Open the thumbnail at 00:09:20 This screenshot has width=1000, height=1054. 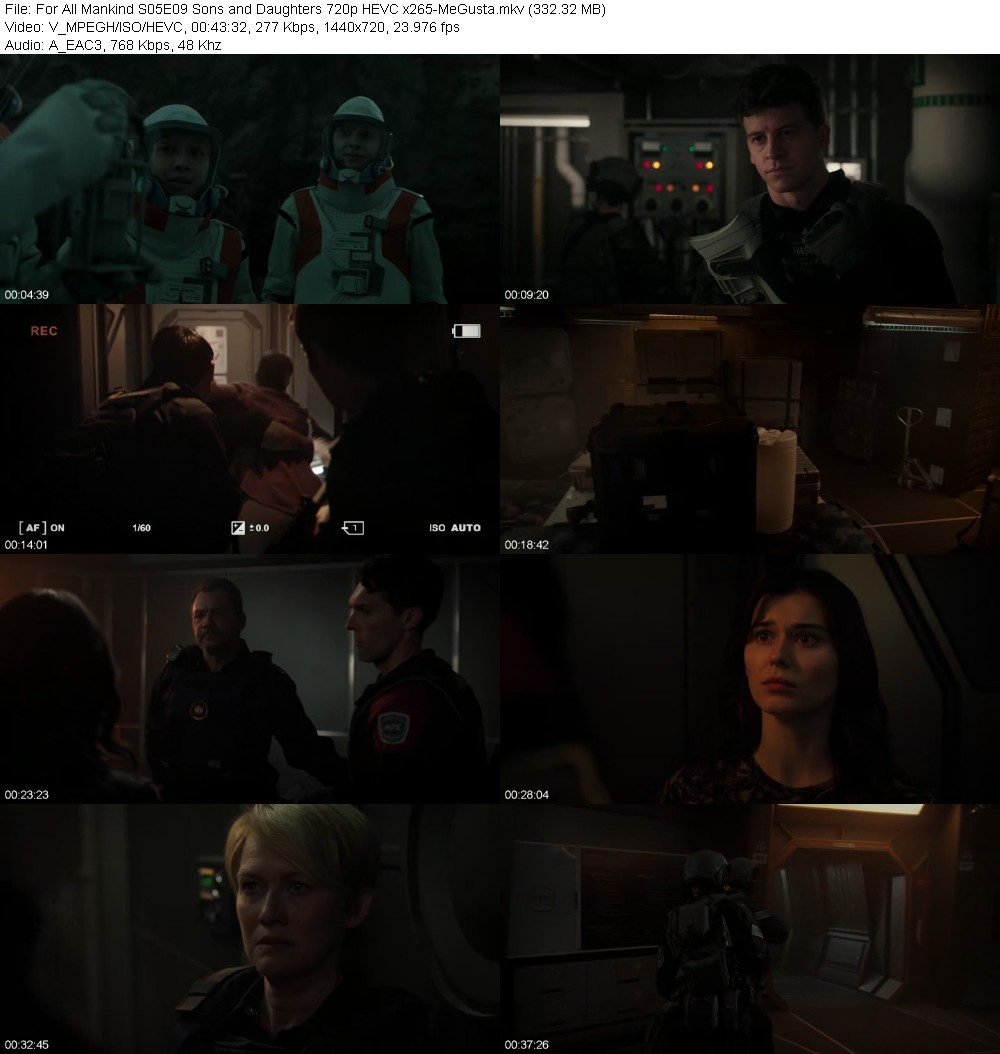(x=750, y=179)
